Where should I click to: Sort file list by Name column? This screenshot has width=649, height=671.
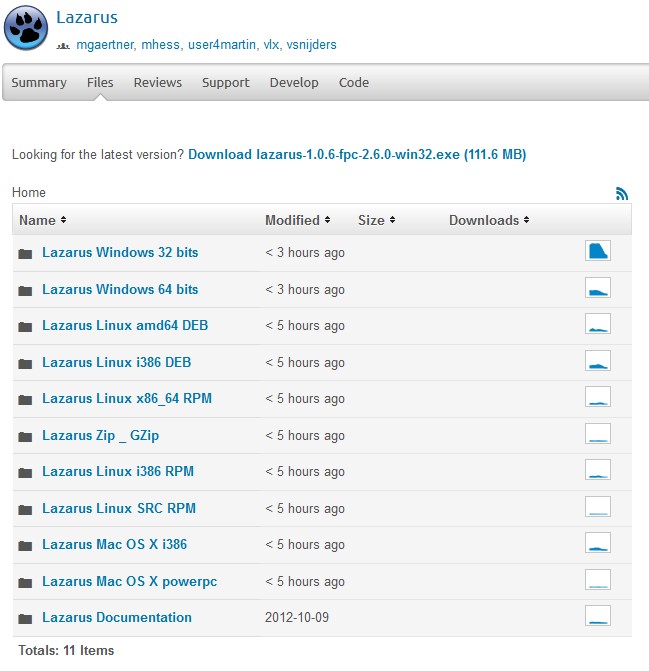pos(42,220)
